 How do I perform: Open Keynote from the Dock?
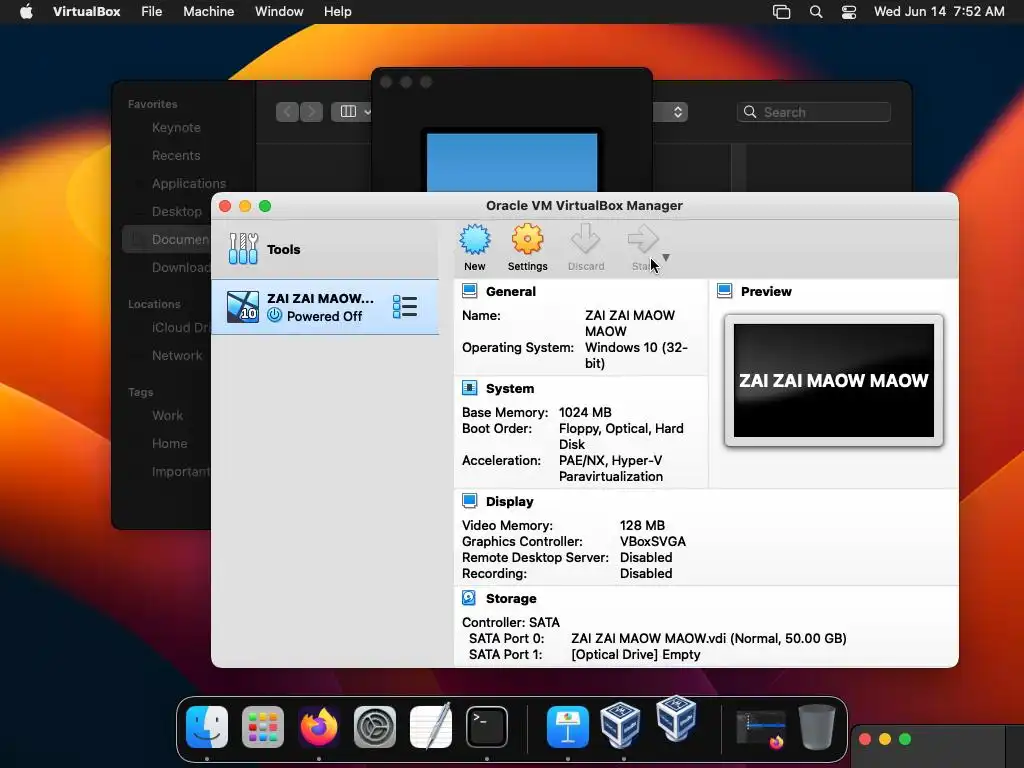[568, 726]
